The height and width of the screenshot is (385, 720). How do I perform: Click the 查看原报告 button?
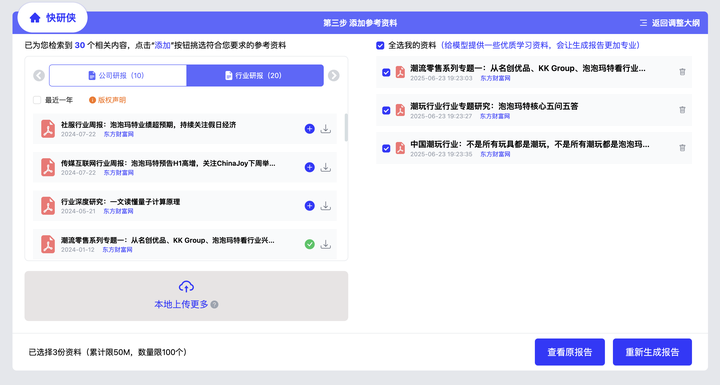coord(569,352)
